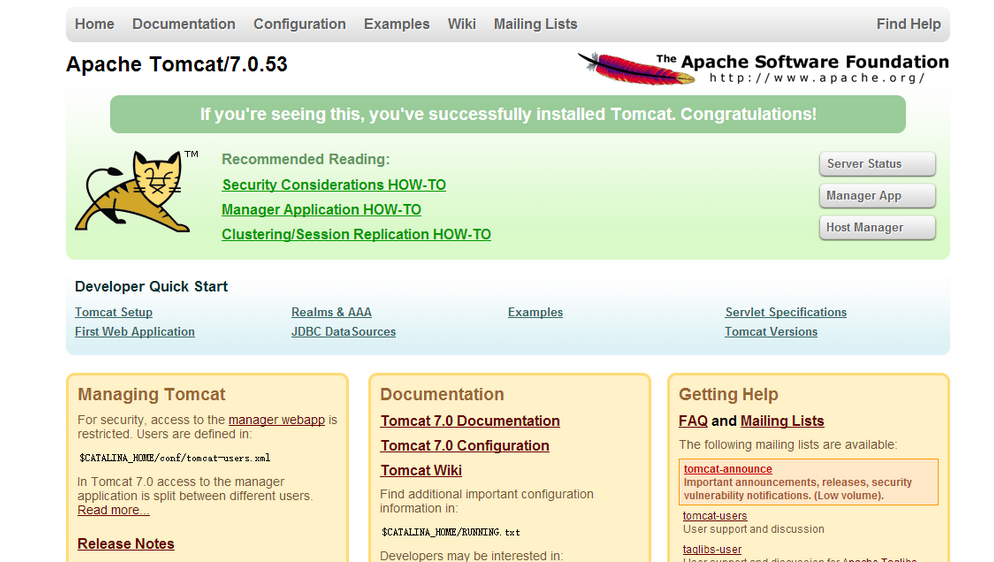
Task: Click the Getting Help heading
Action: (728, 395)
